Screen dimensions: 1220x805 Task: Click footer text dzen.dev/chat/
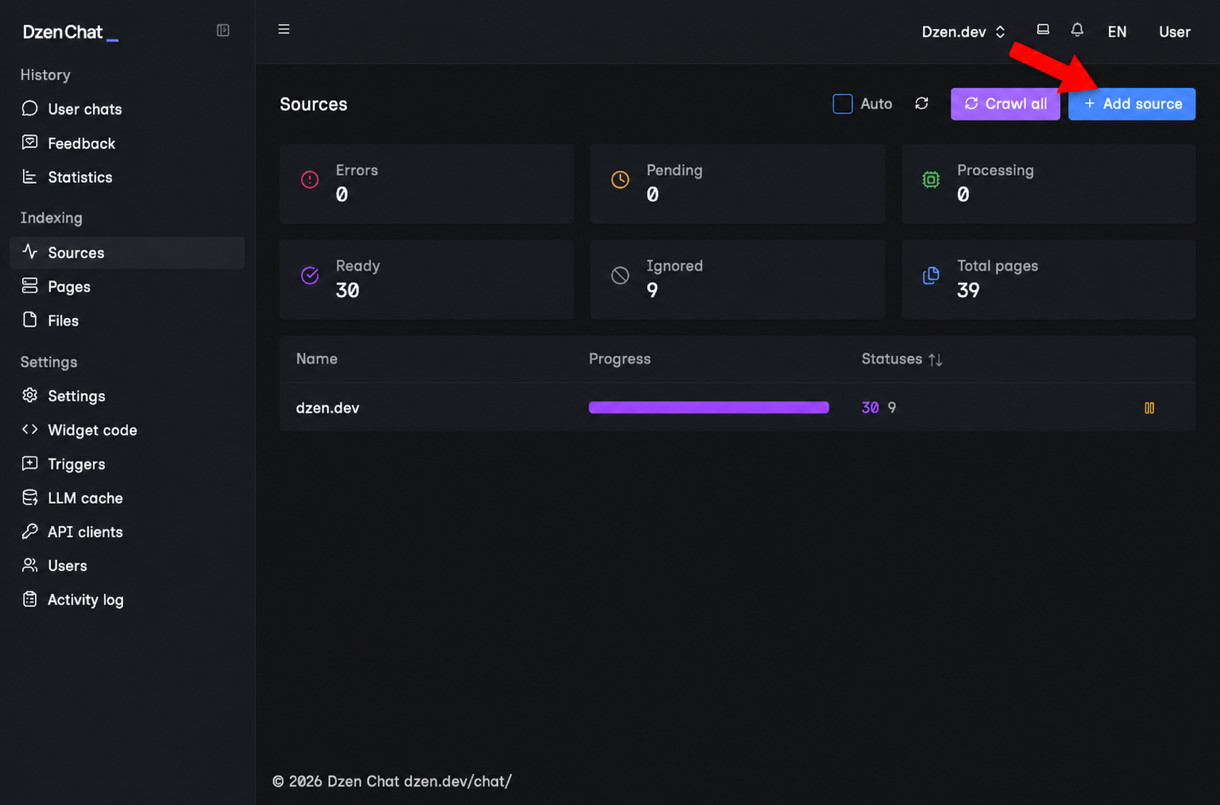coord(458,781)
